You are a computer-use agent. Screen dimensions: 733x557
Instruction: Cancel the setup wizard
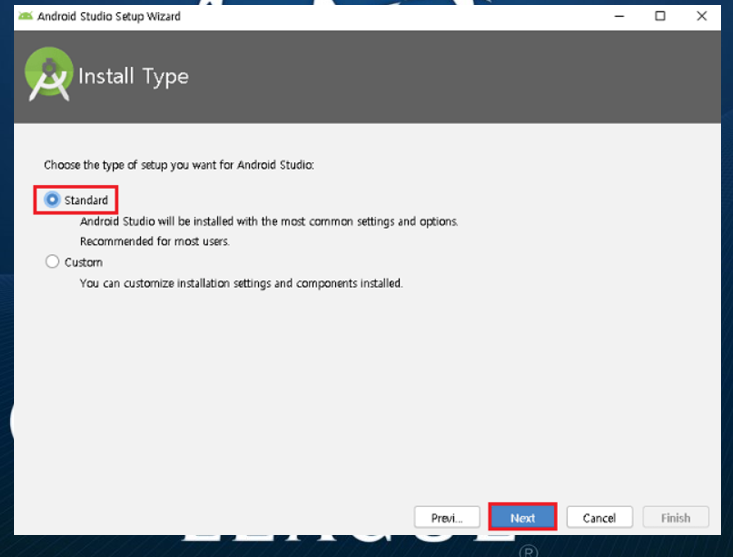click(x=599, y=517)
